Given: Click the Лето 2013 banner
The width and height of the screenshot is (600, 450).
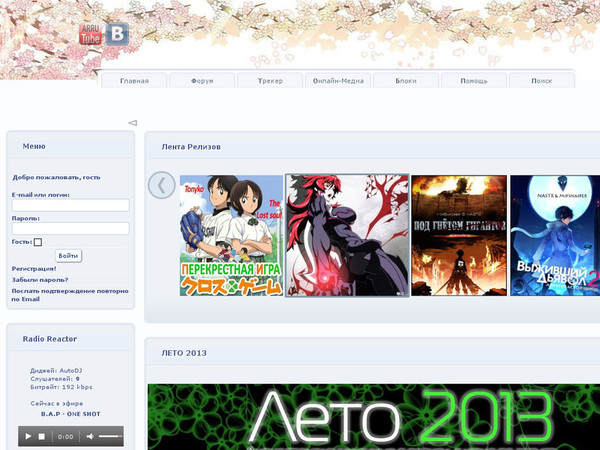Looking at the screenshot, I should coord(374,417).
